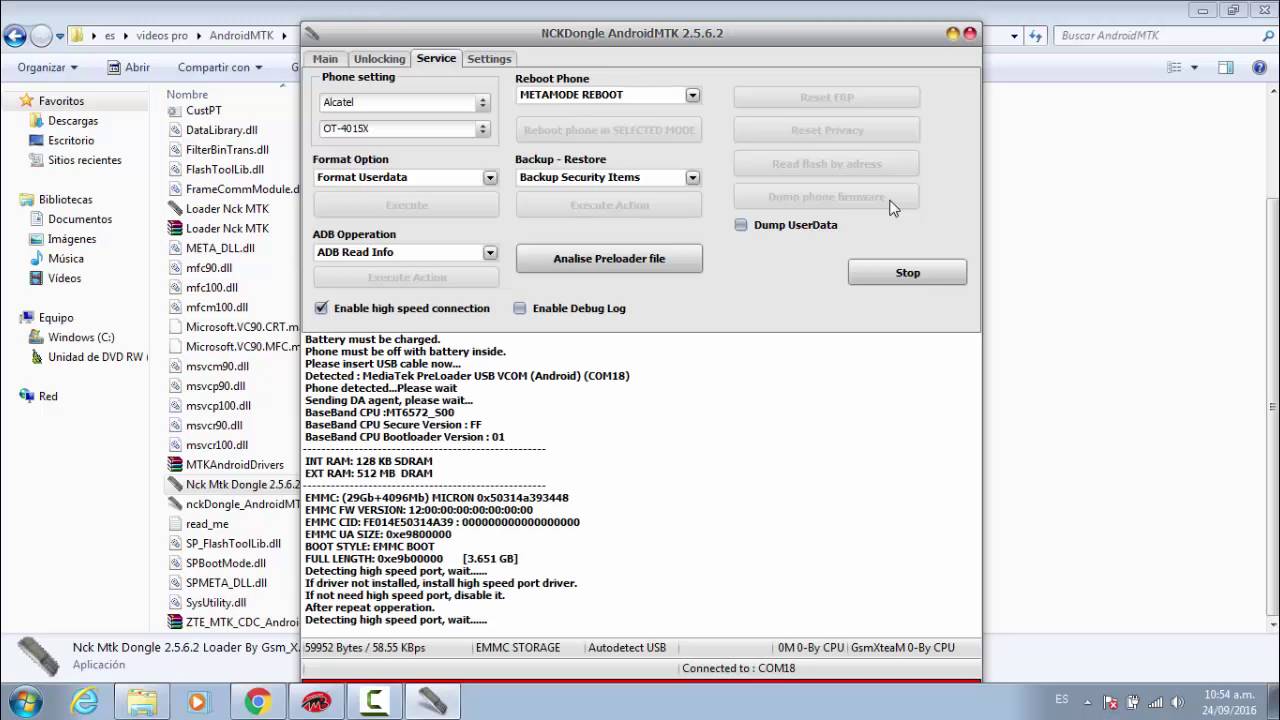Switch to the Settings tab
Viewport: 1280px width, 720px height.
pos(489,59)
